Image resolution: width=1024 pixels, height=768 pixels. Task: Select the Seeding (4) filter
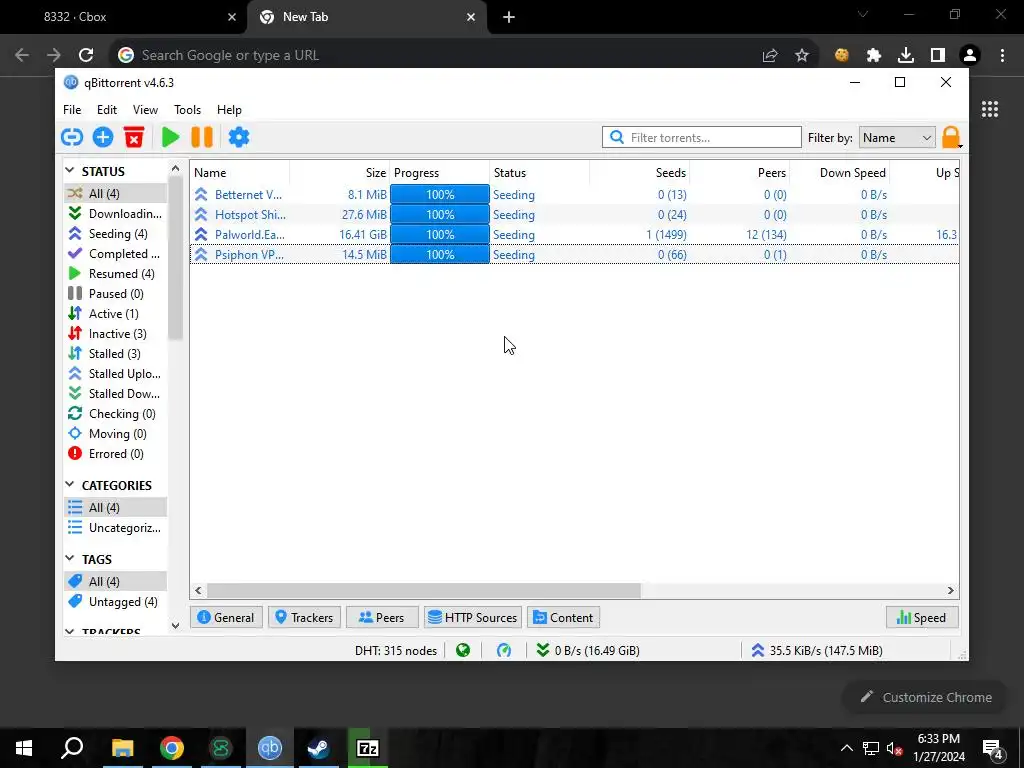point(116,234)
